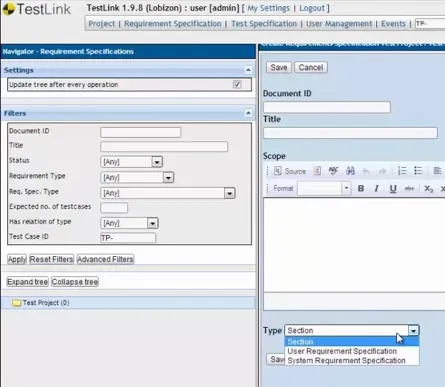Viewport: 445px width, 387px height.
Task: Open the Requirement Specification menu
Action: click(x=173, y=24)
